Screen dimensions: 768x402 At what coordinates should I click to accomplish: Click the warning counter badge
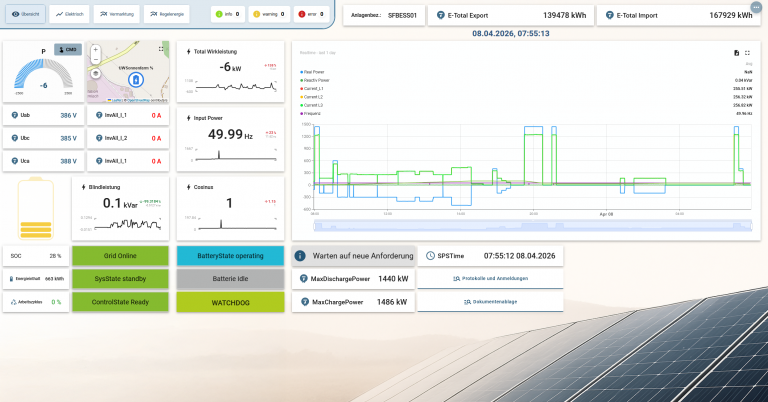coord(270,15)
